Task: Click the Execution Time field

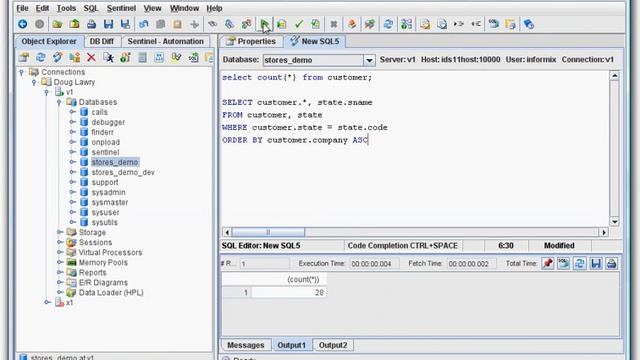Action: point(373,264)
